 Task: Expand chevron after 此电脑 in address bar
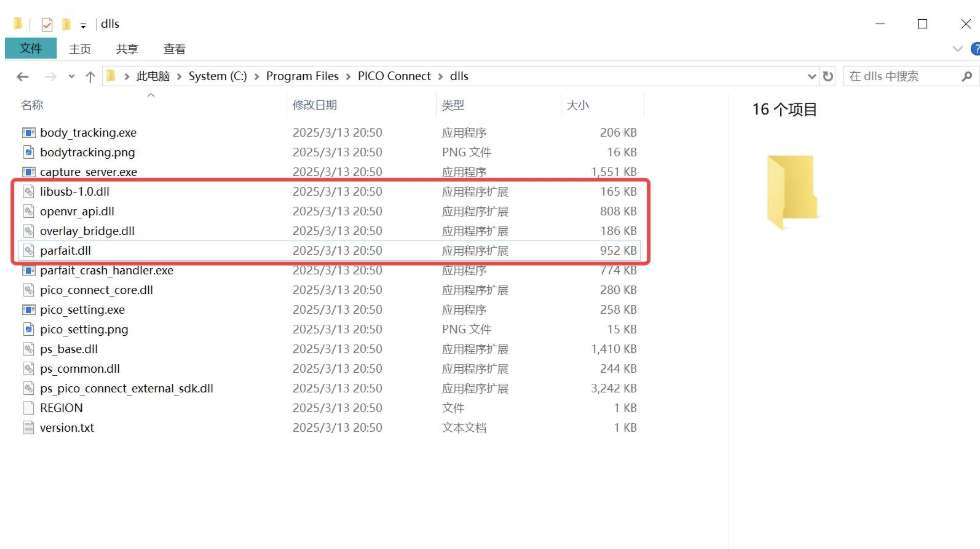pyautogui.click(x=179, y=76)
